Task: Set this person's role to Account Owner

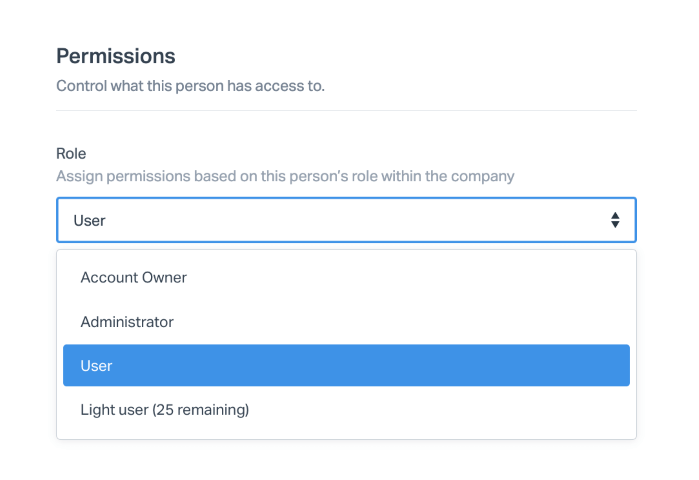Action: tap(134, 277)
